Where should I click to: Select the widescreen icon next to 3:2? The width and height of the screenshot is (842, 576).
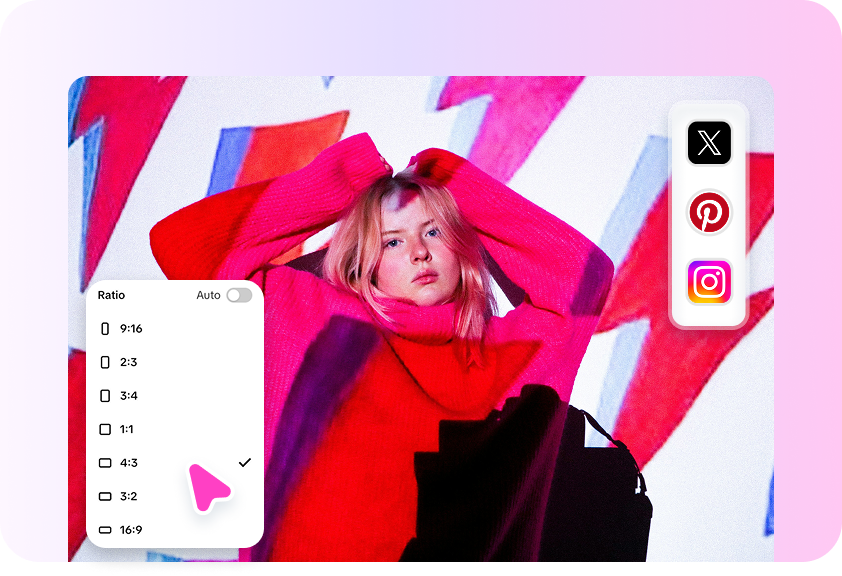click(106, 496)
